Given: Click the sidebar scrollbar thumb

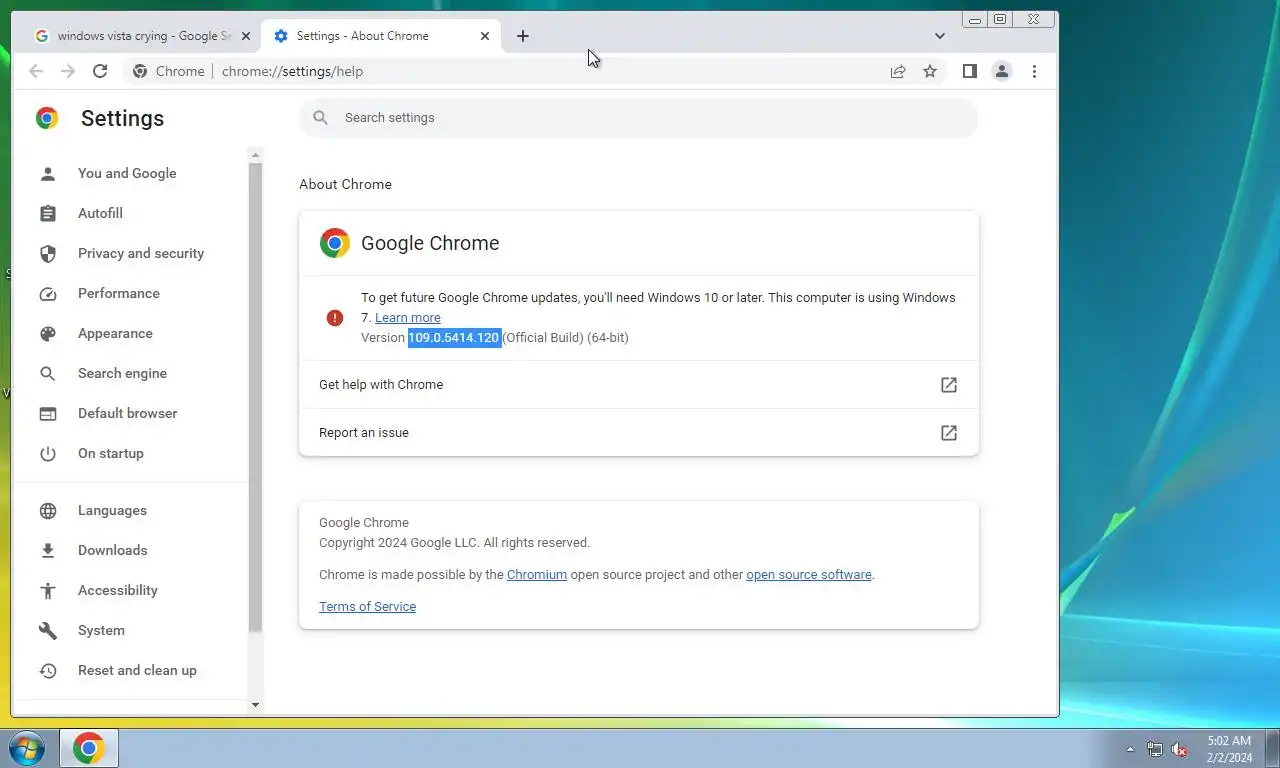Looking at the screenshot, I should tap(255, 397).
